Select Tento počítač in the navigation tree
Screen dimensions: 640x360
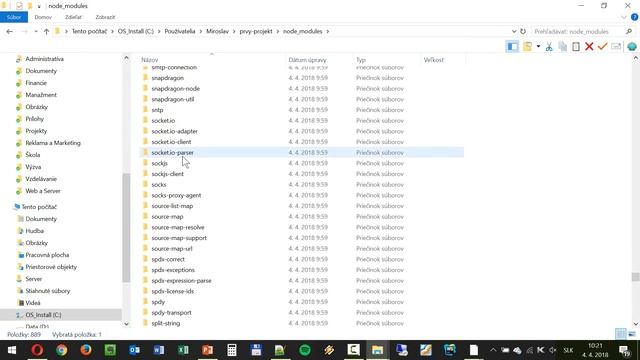pyautogui.click(x=39, y=207)
